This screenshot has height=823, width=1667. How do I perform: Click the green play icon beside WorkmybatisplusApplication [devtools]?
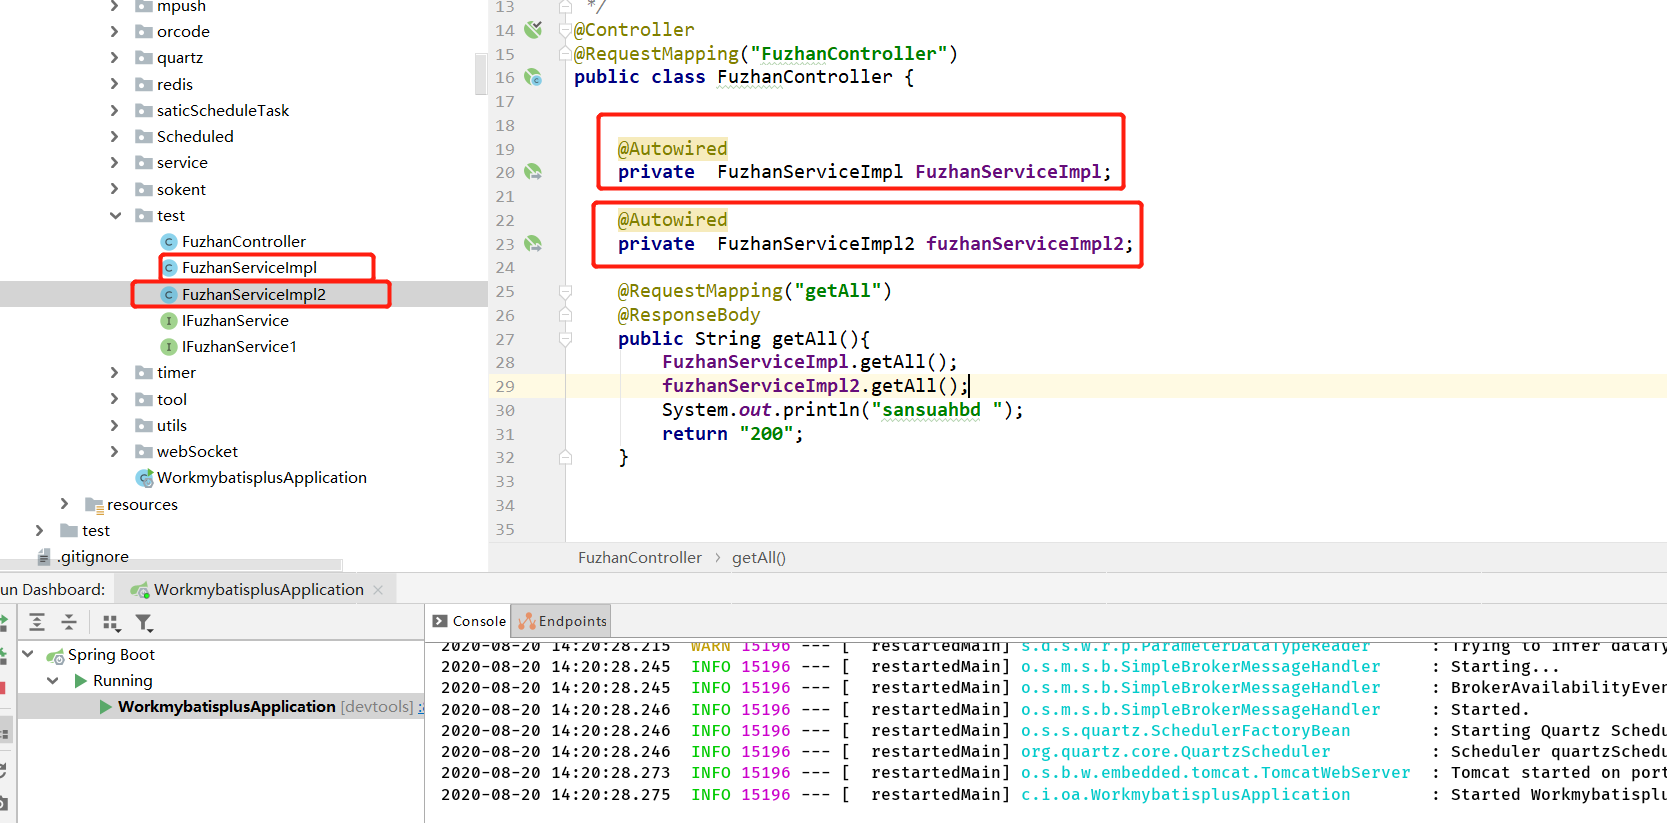(x=106, y=707)
